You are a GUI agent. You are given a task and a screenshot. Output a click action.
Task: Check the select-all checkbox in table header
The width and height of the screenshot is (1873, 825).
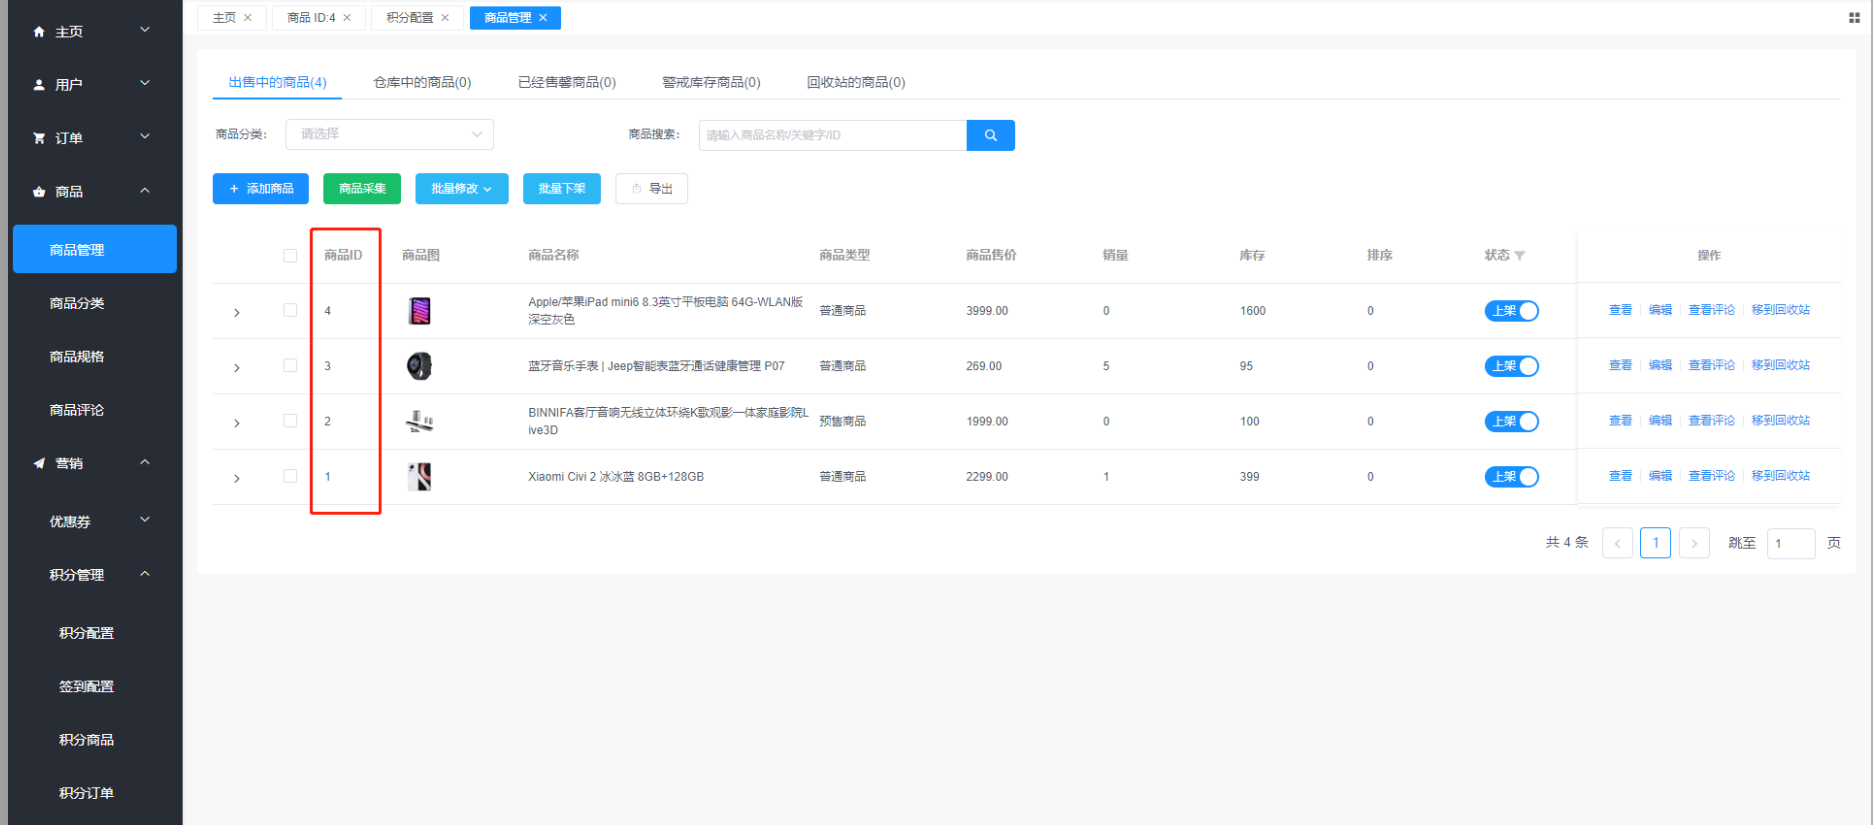click(x=290, y=256)
